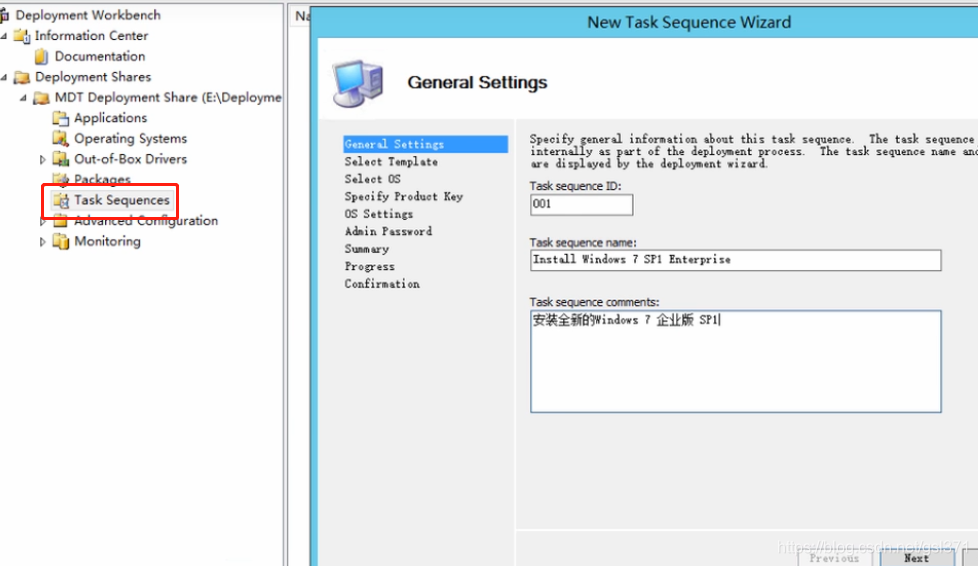978x566 pixels.
Task: Click the Deployment Shares folder icon
Action: [x=22, y=77]
